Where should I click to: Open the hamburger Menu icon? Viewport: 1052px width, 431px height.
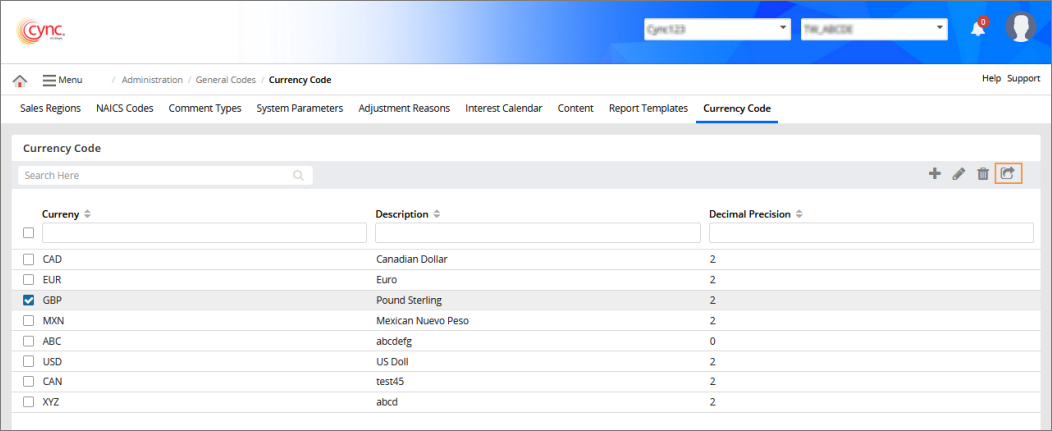tap(49, 80)
